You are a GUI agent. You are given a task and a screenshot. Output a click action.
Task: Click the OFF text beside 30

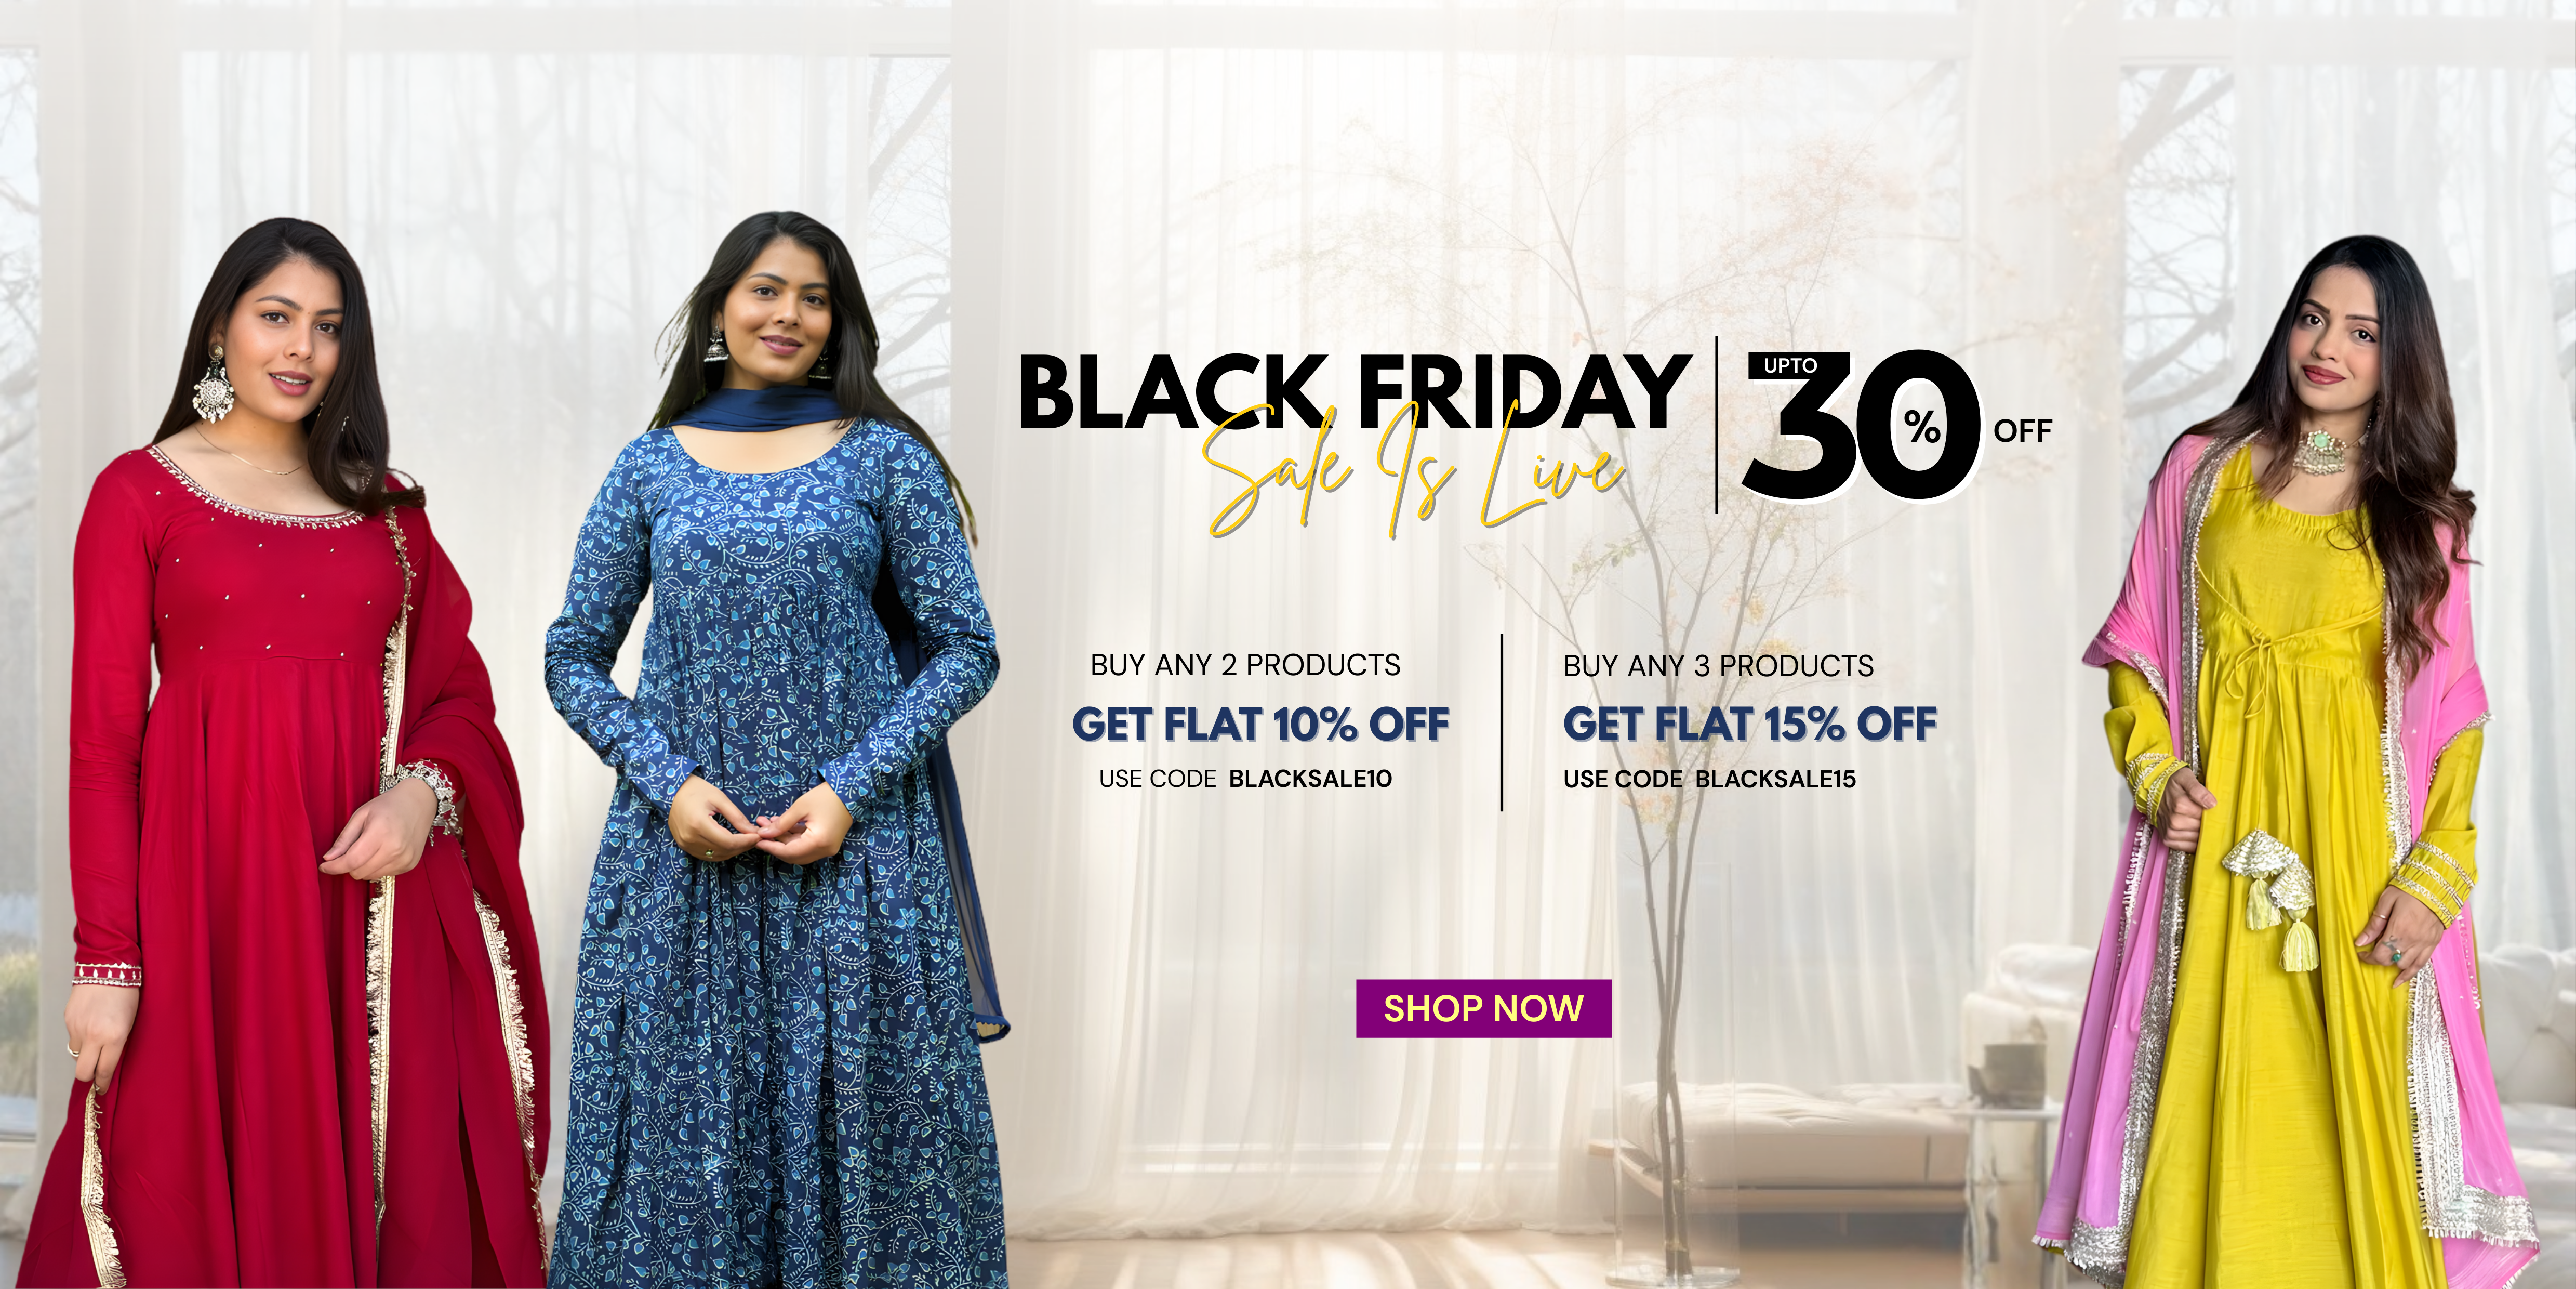2022,431
